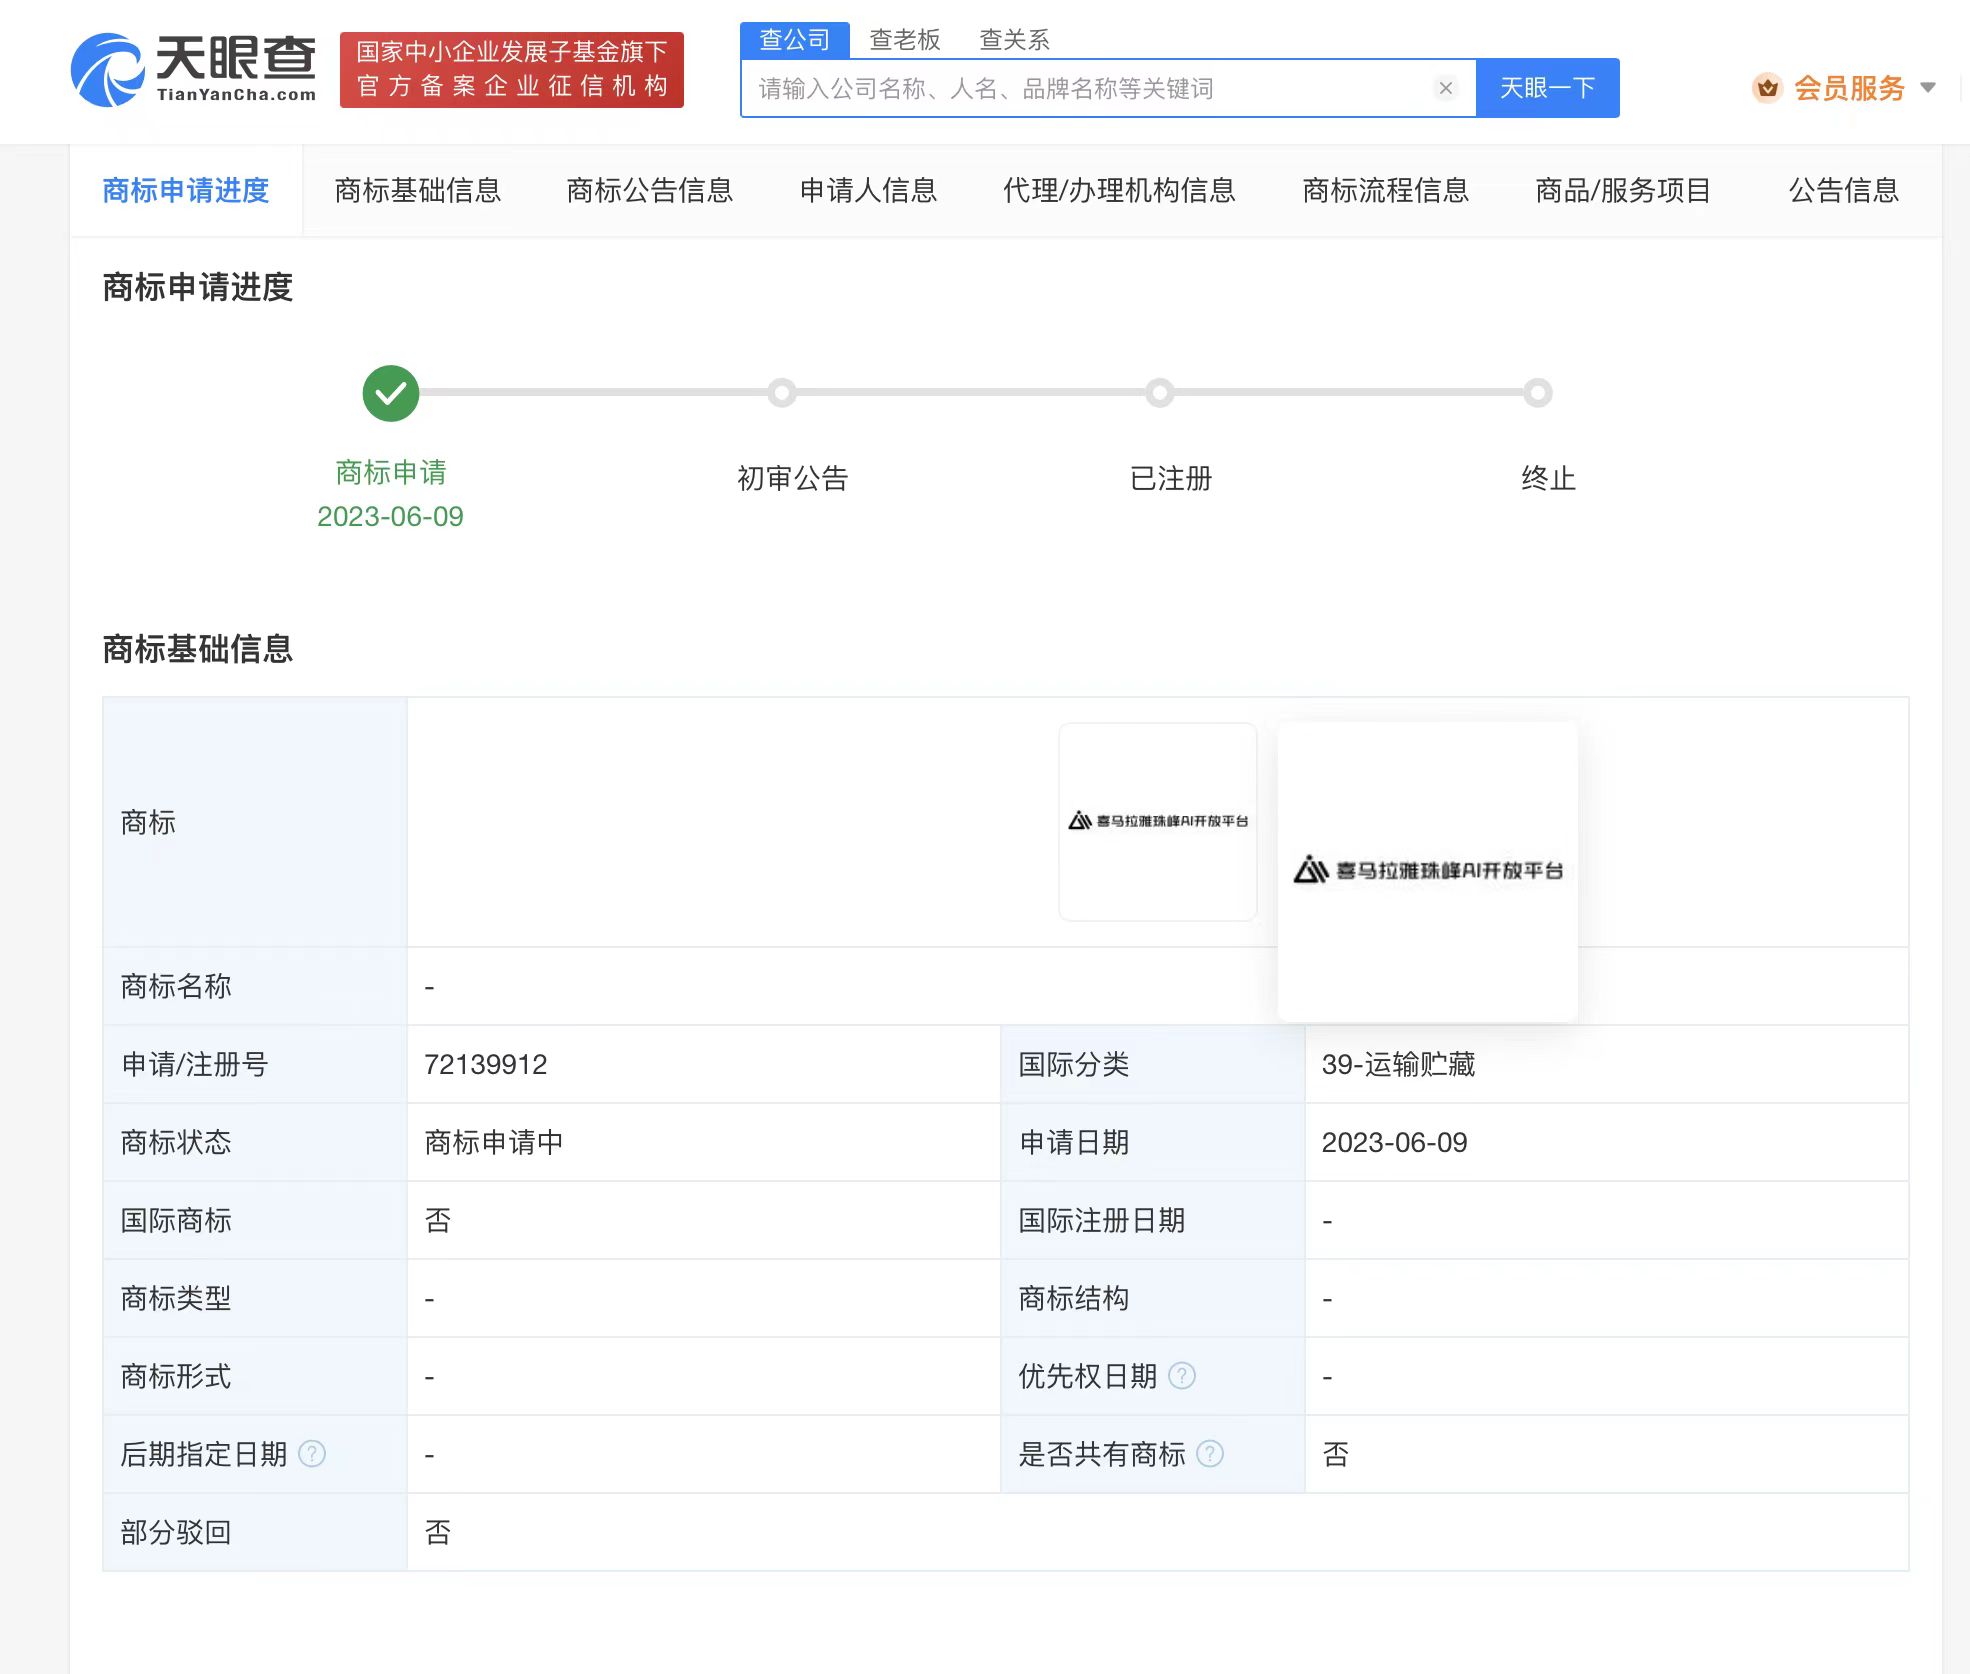Click the 天眼一下 search button

coord(1547,88)
